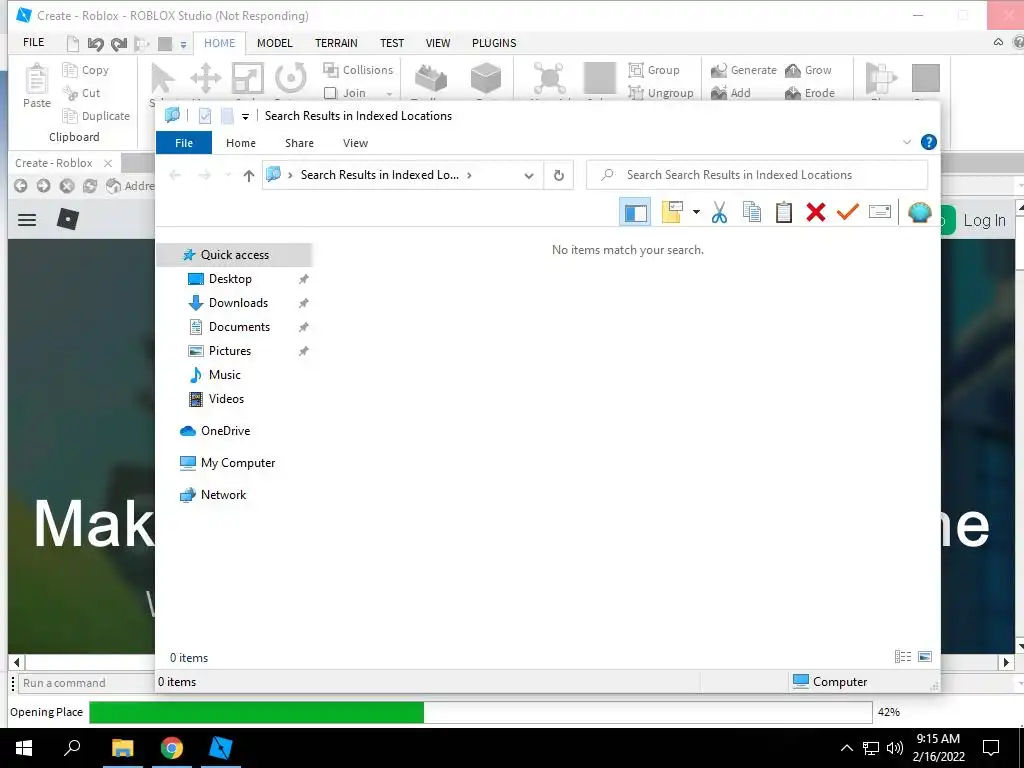The image size is (1024, 768).
Task: Click Log In on Roblox page
Action: (984, 221)
